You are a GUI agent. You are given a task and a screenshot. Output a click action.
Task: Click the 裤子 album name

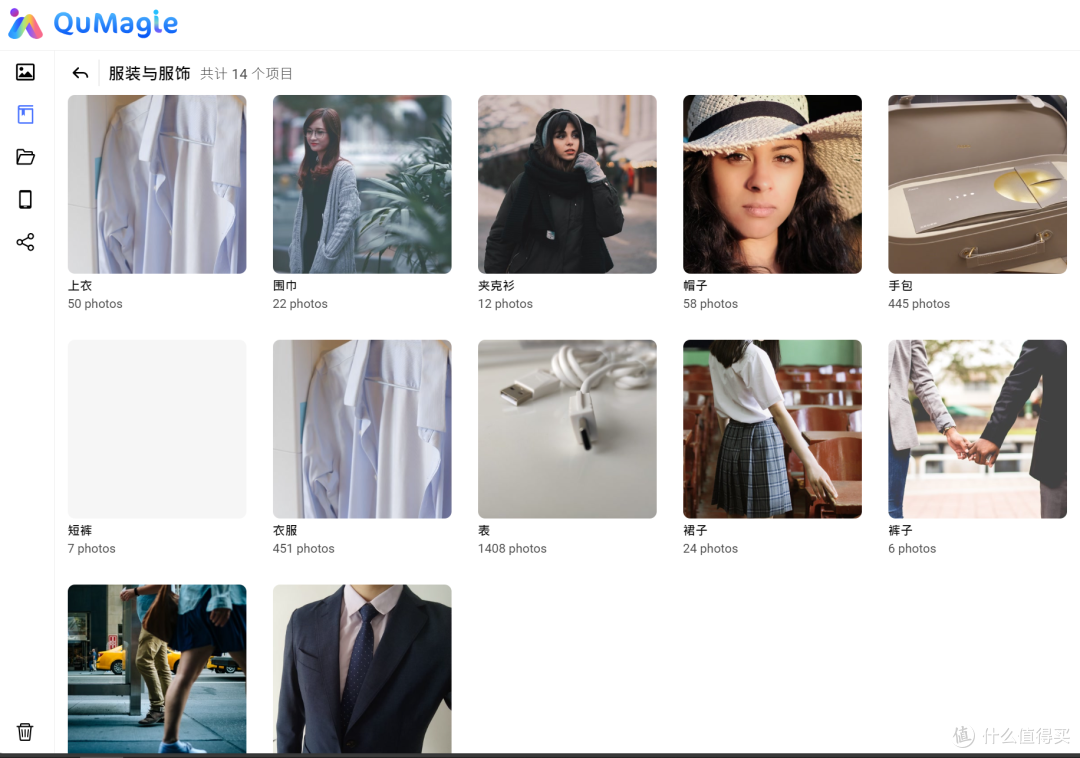point(900,530)
